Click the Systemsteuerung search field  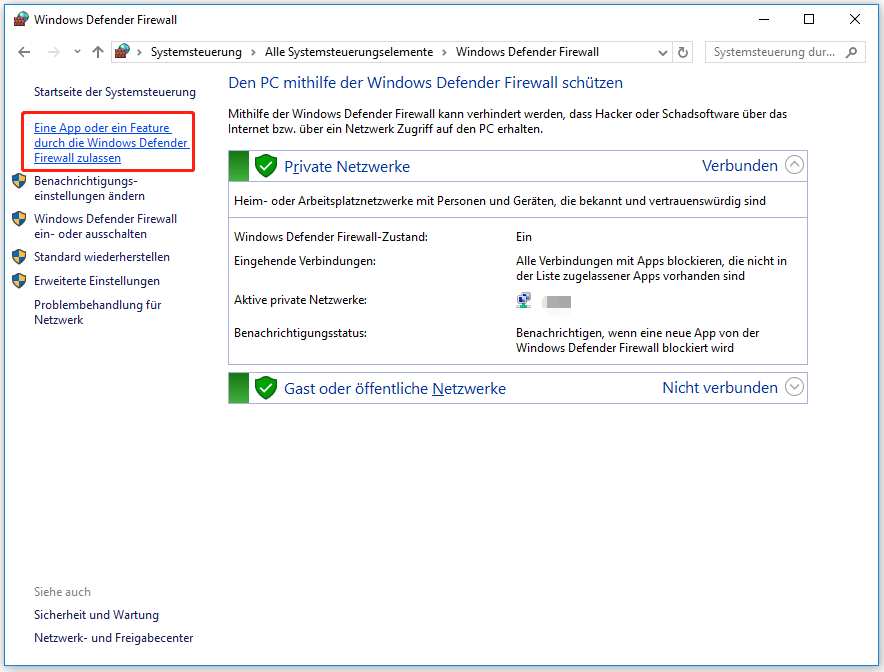tap(774, 52)
